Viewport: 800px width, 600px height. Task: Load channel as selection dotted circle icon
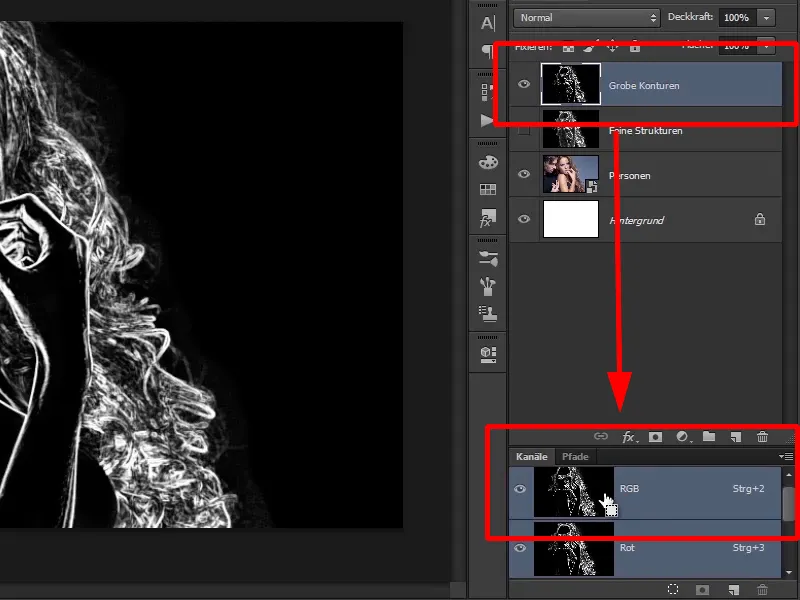pos(673,590)
